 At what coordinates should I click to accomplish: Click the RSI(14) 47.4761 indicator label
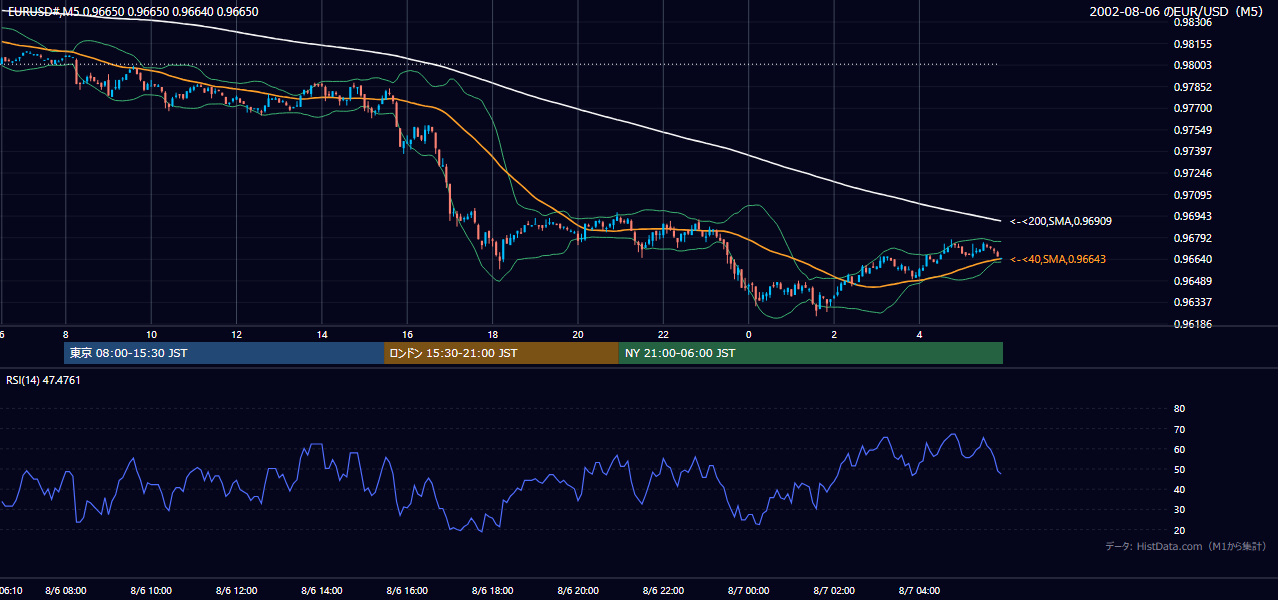coord(43,380)
